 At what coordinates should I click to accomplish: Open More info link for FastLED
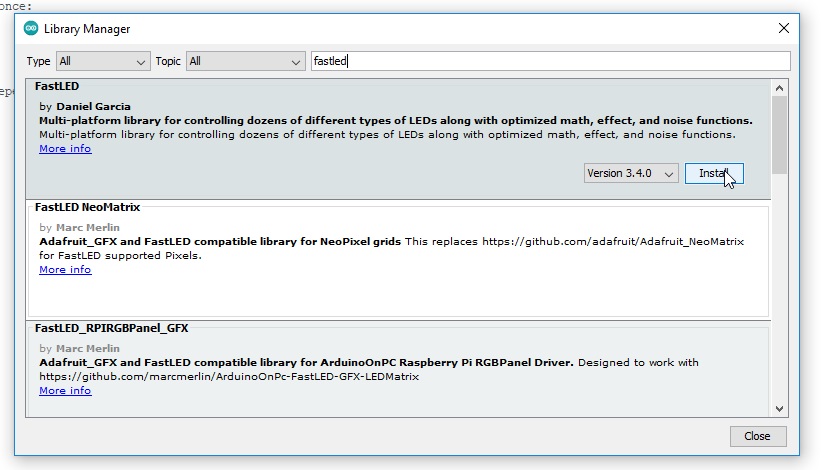[x=65, y=149]
